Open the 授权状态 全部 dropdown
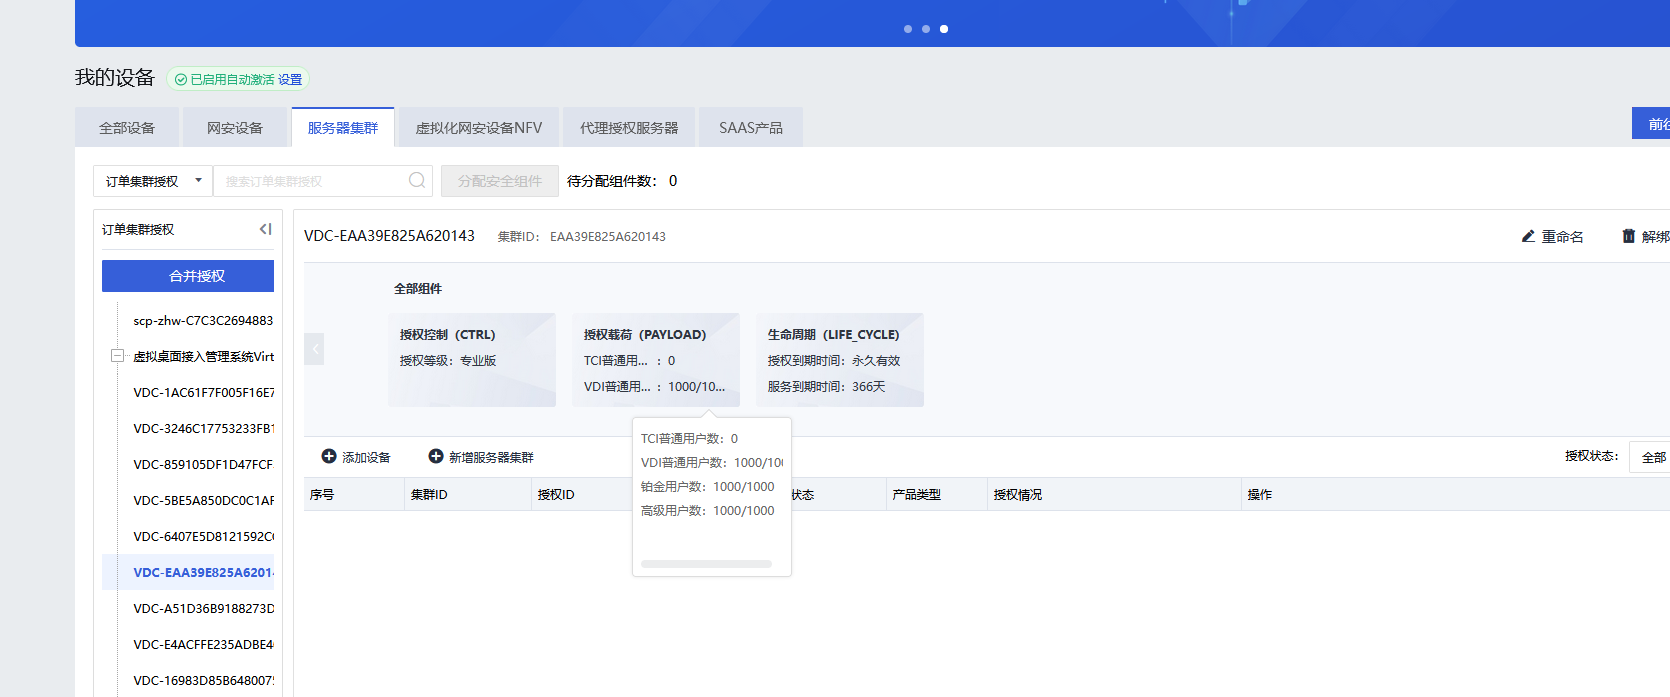Screen dimensions: 1670x697 (1650, 457)
